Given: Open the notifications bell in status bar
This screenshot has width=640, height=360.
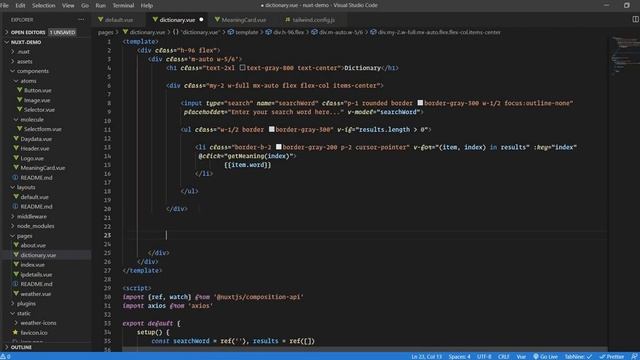Looking at the screenshot, I should (x=634, y=356).
